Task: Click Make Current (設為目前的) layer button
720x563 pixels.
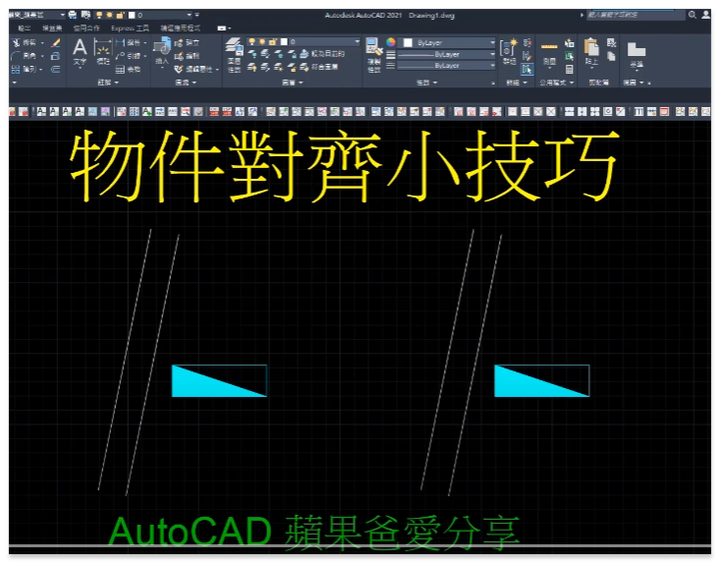Action: (x=323, y=54)
